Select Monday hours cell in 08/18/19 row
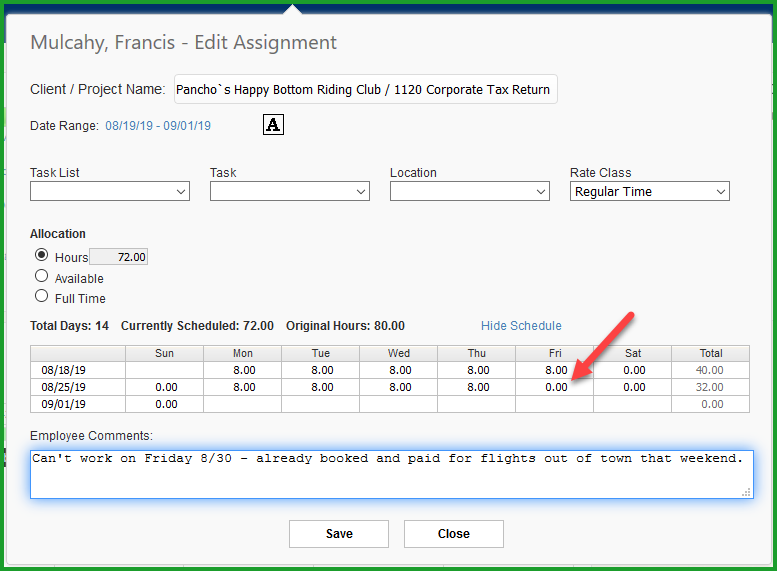The height and width of the screenshot is (571, 777). tap(242, 370)
